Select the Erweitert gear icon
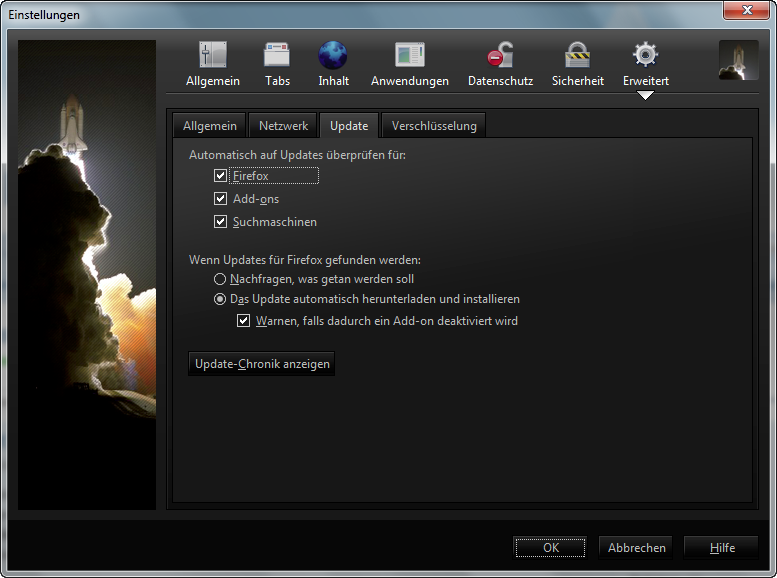This screenshot has height=578, width=777. point(645,54)
